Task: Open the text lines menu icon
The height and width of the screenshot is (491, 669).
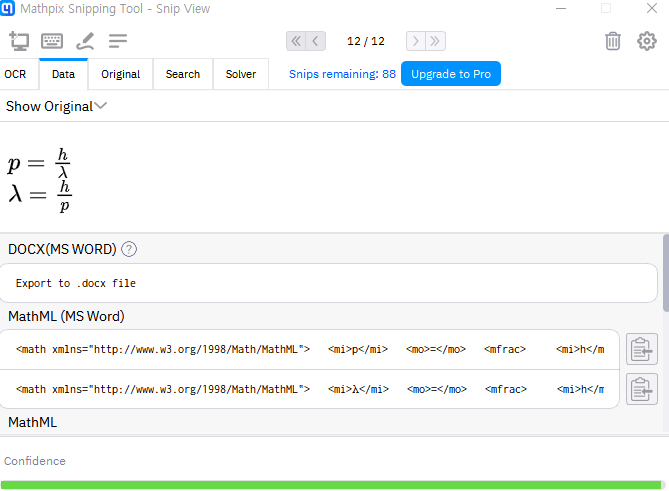Action: pos(118,41)
